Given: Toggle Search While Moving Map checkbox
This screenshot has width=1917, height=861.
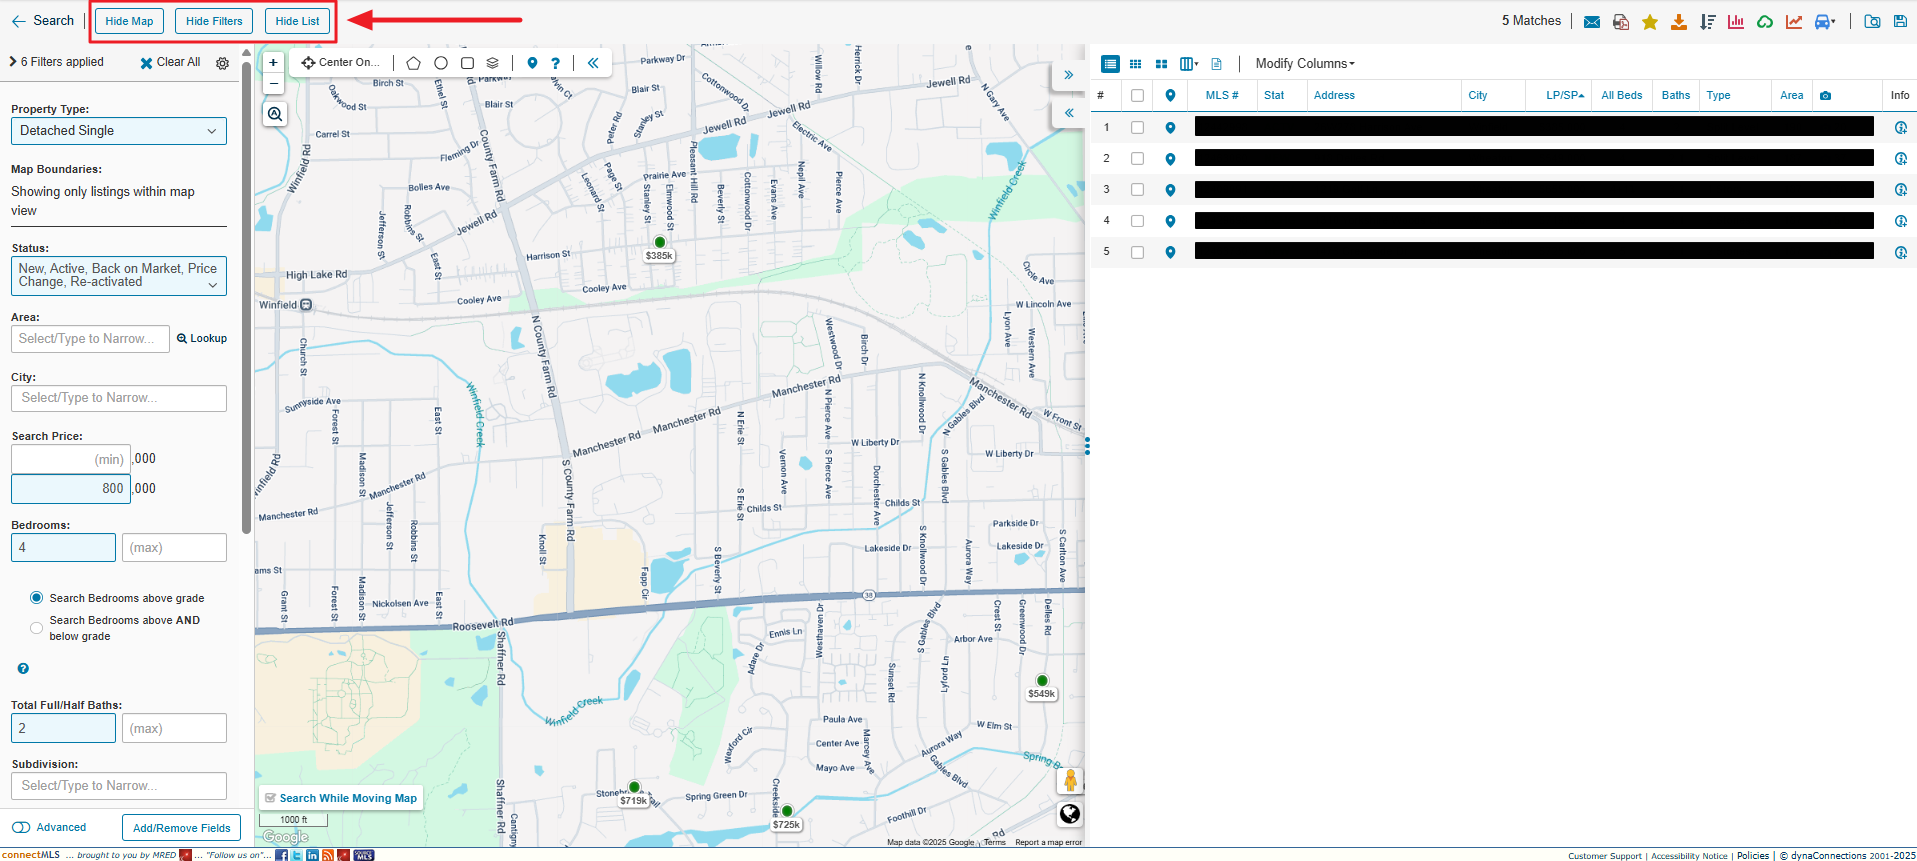Looking at the screenshot, I should (270, 798).
